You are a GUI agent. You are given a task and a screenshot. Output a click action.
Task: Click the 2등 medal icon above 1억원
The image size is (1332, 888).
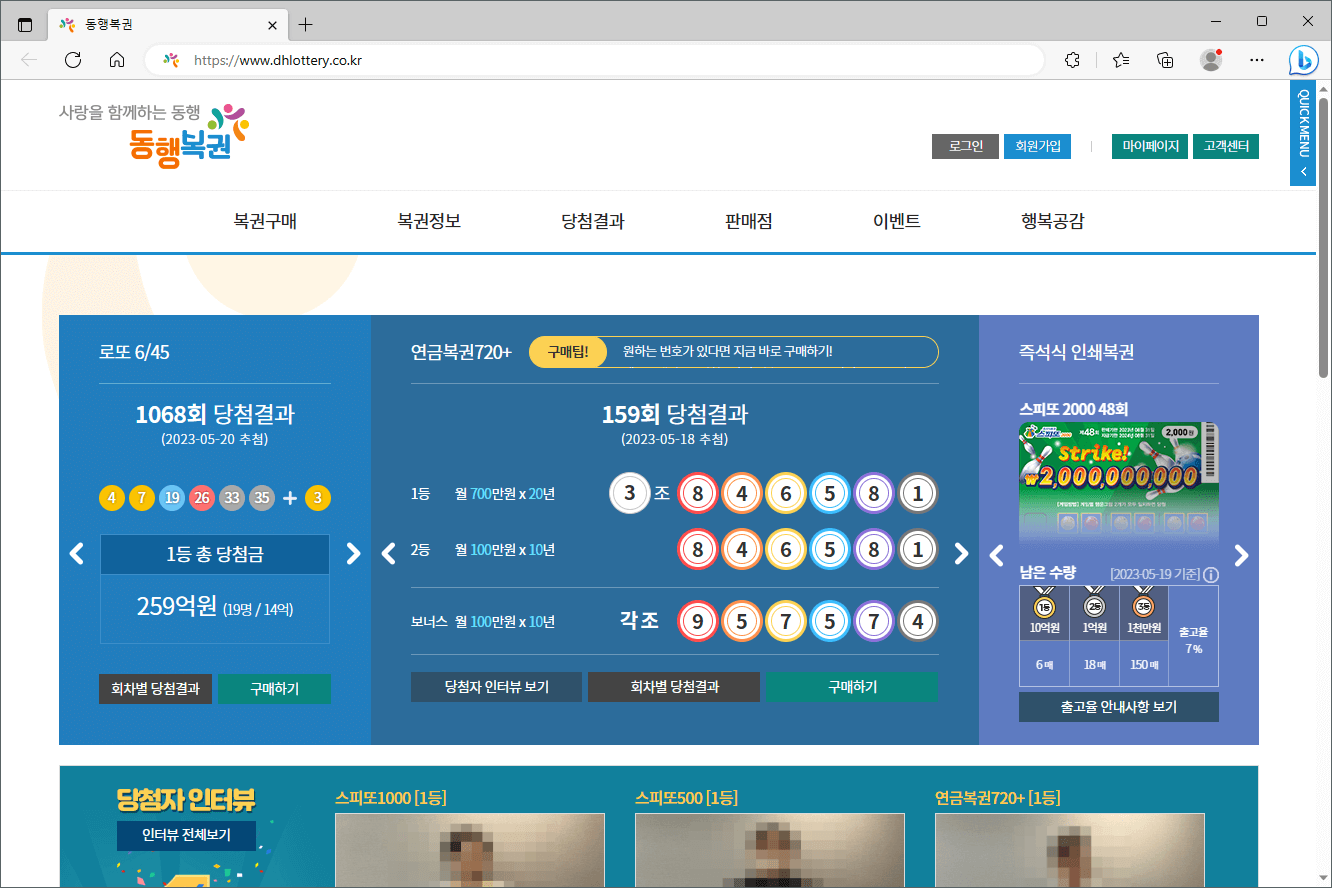[1094, 606]
